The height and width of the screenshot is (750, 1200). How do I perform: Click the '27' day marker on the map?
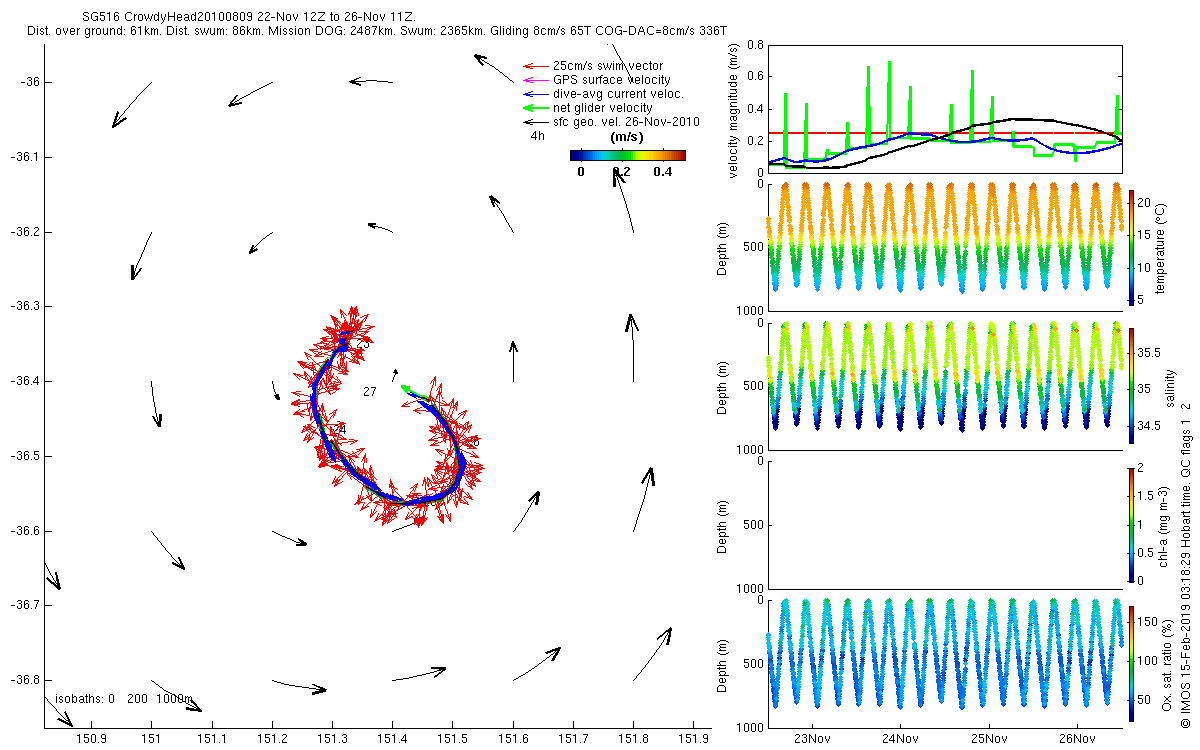(x=370, y=392)
